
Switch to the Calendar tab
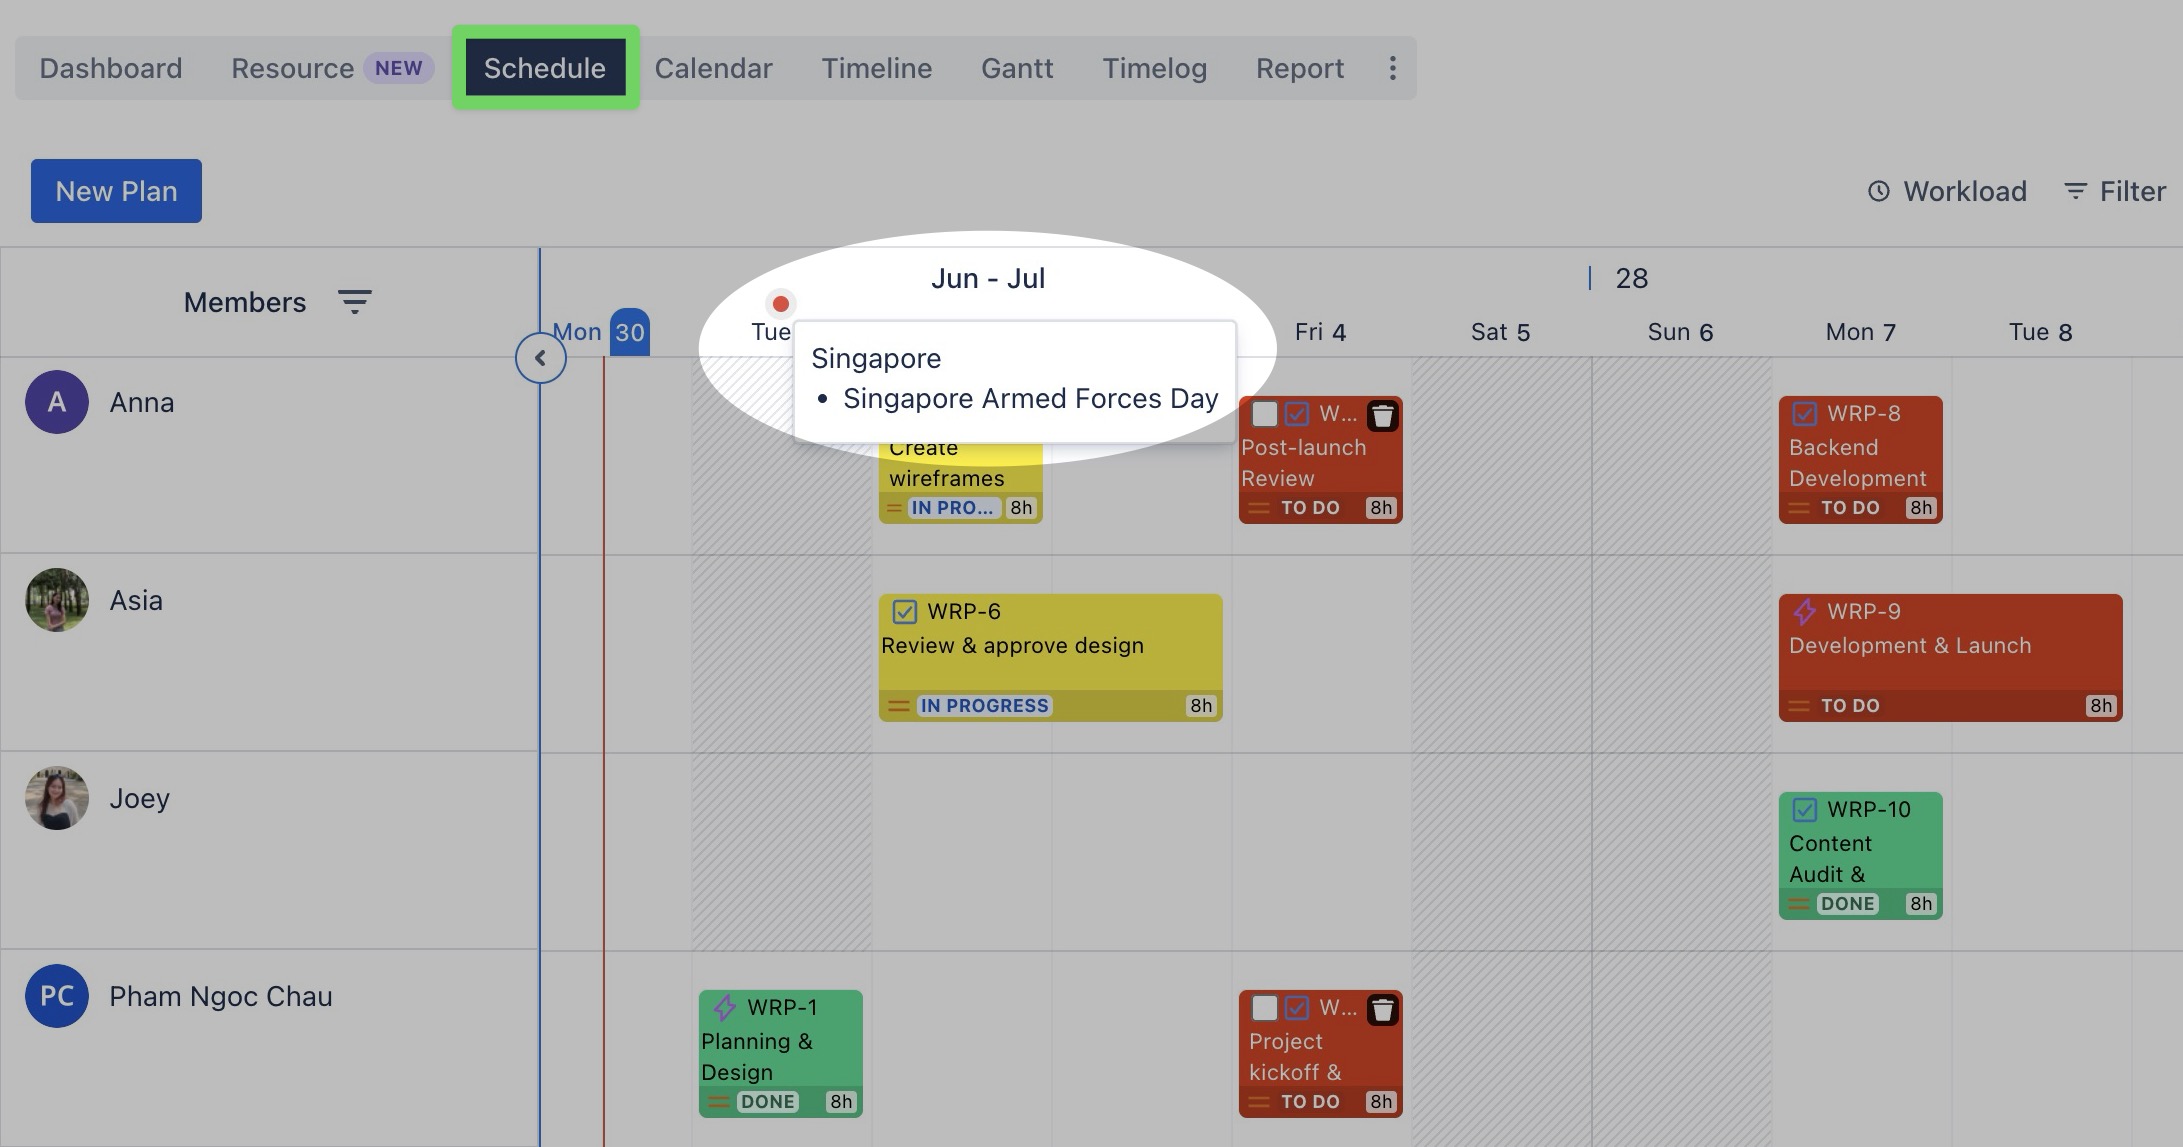713,68
